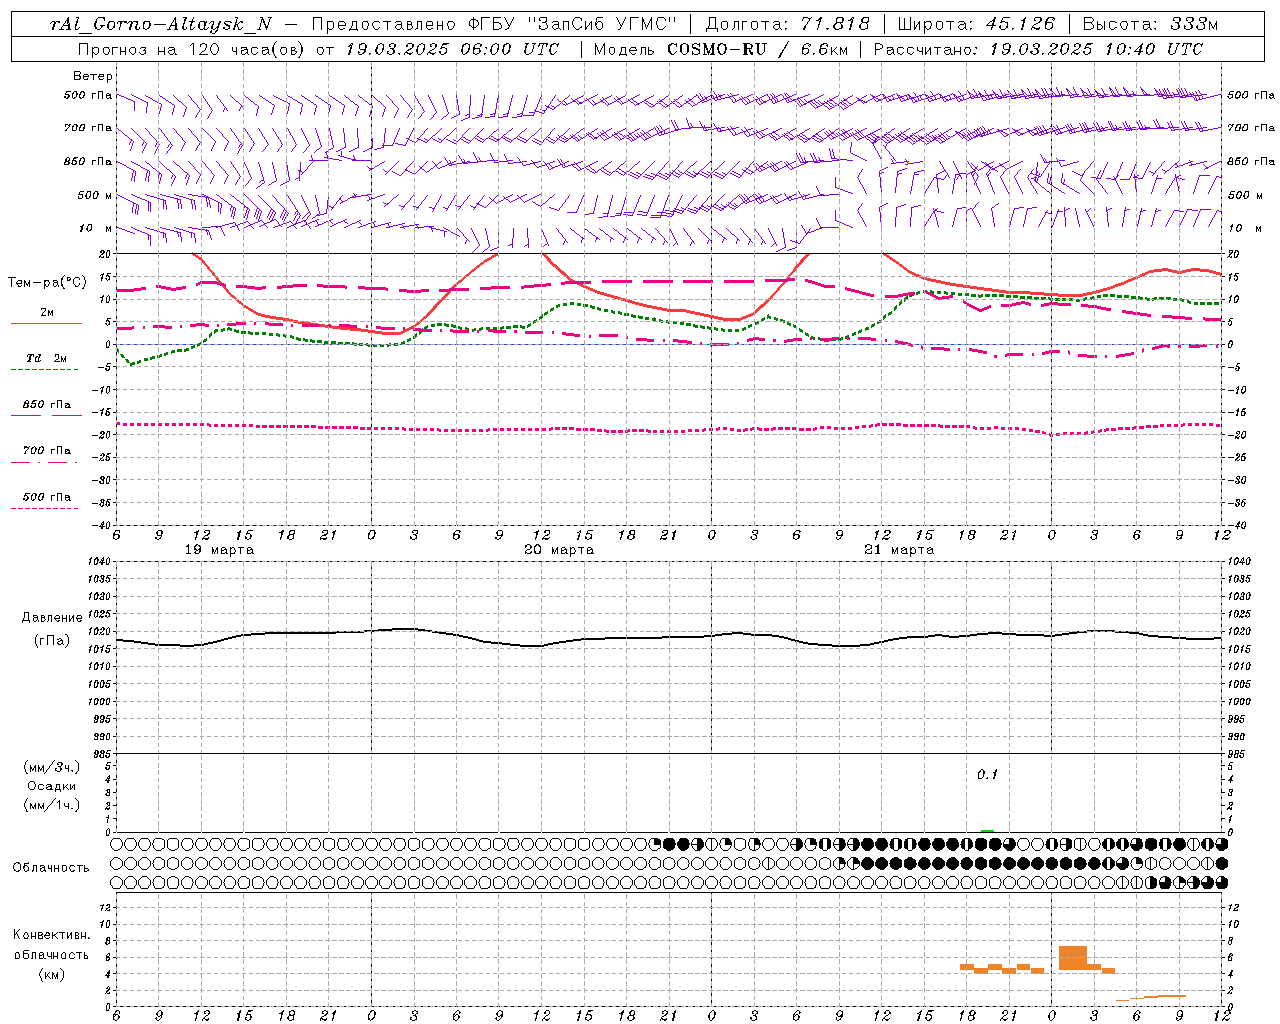
Task: Select the forecast start time 19.03.2025 06:00 UTC
Action: tap(452, 49)
